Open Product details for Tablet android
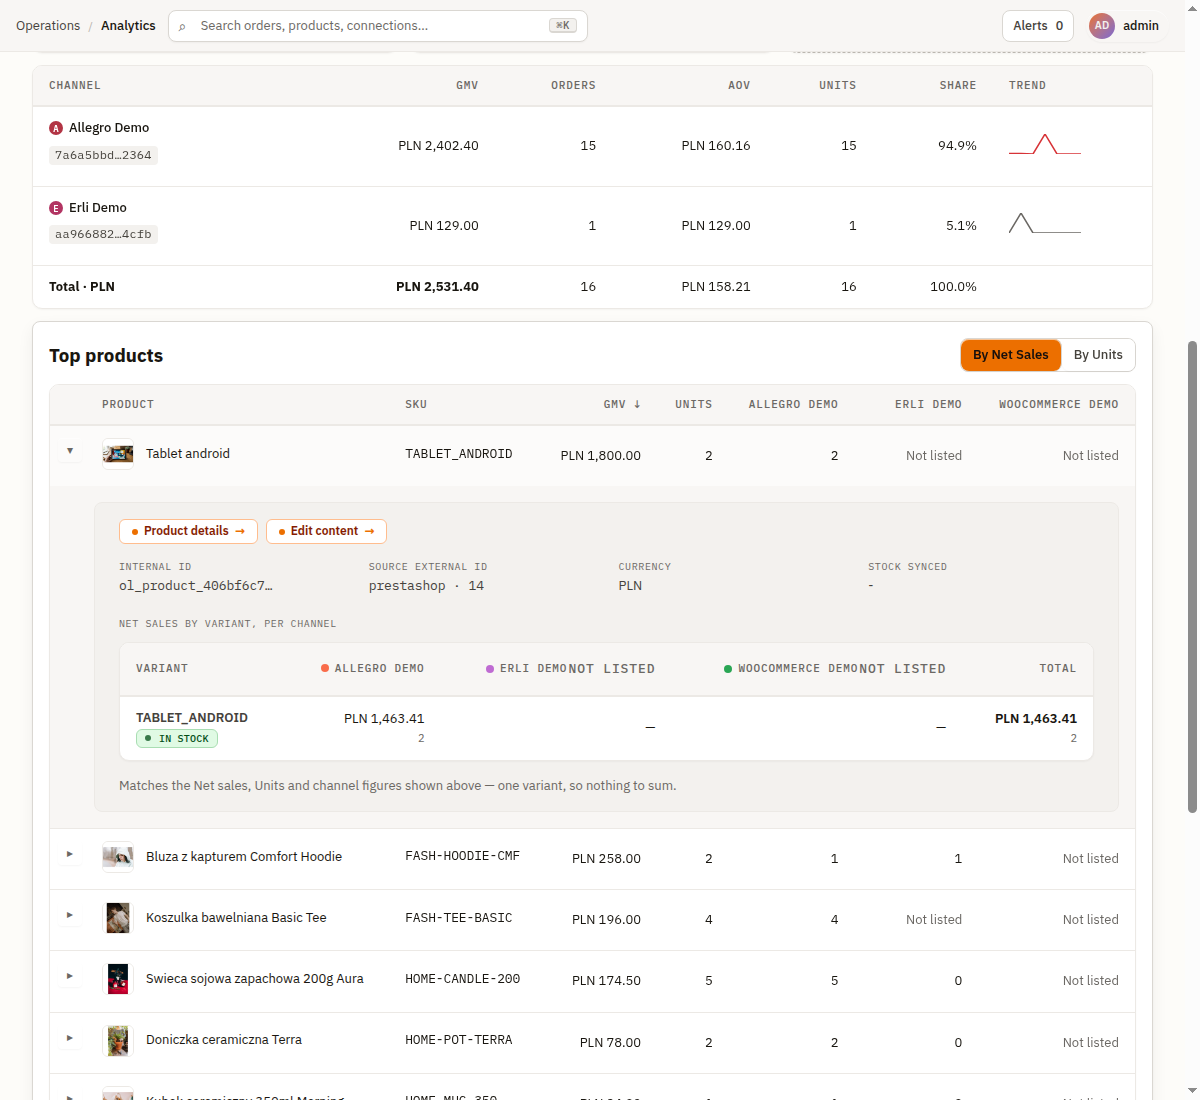This screenshot has width=1200, height=1100. tap(188, 531)
